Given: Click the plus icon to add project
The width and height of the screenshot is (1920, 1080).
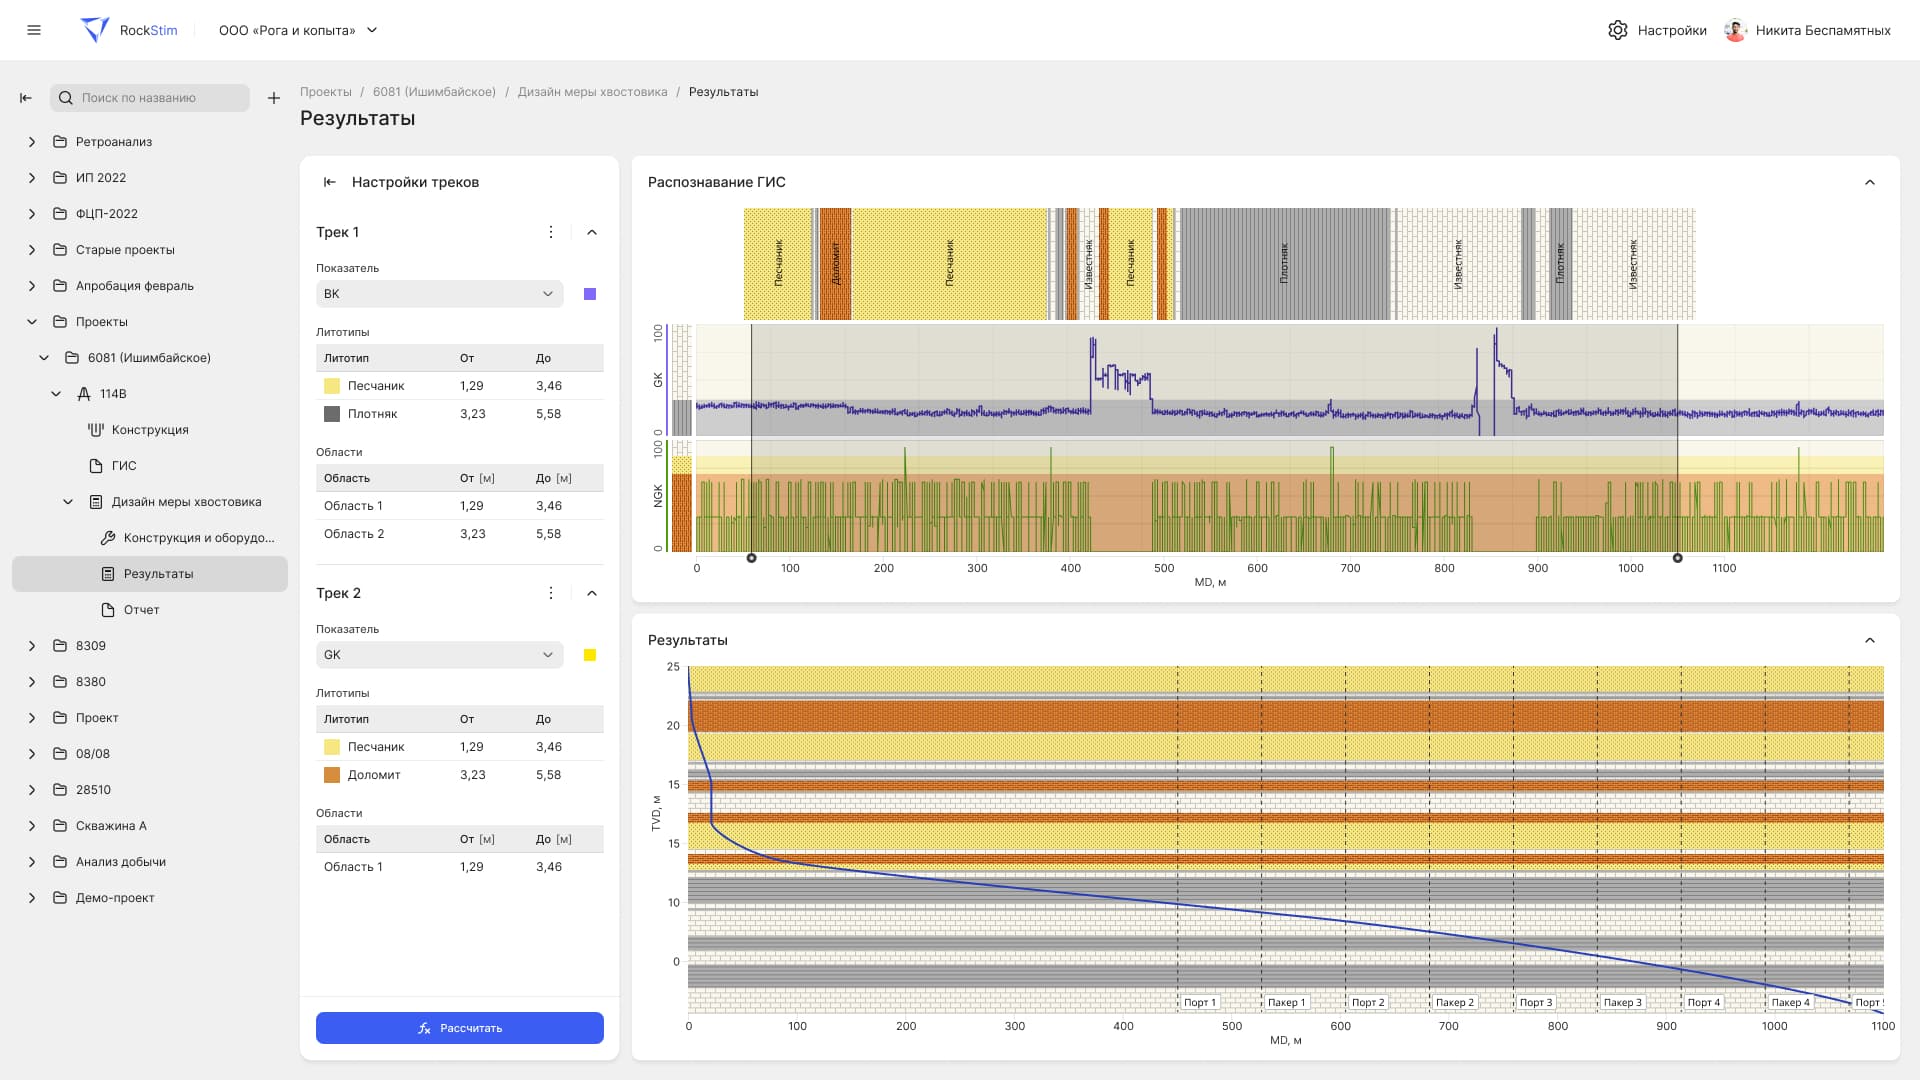Looking at the screenshot, I should [273, 98].
